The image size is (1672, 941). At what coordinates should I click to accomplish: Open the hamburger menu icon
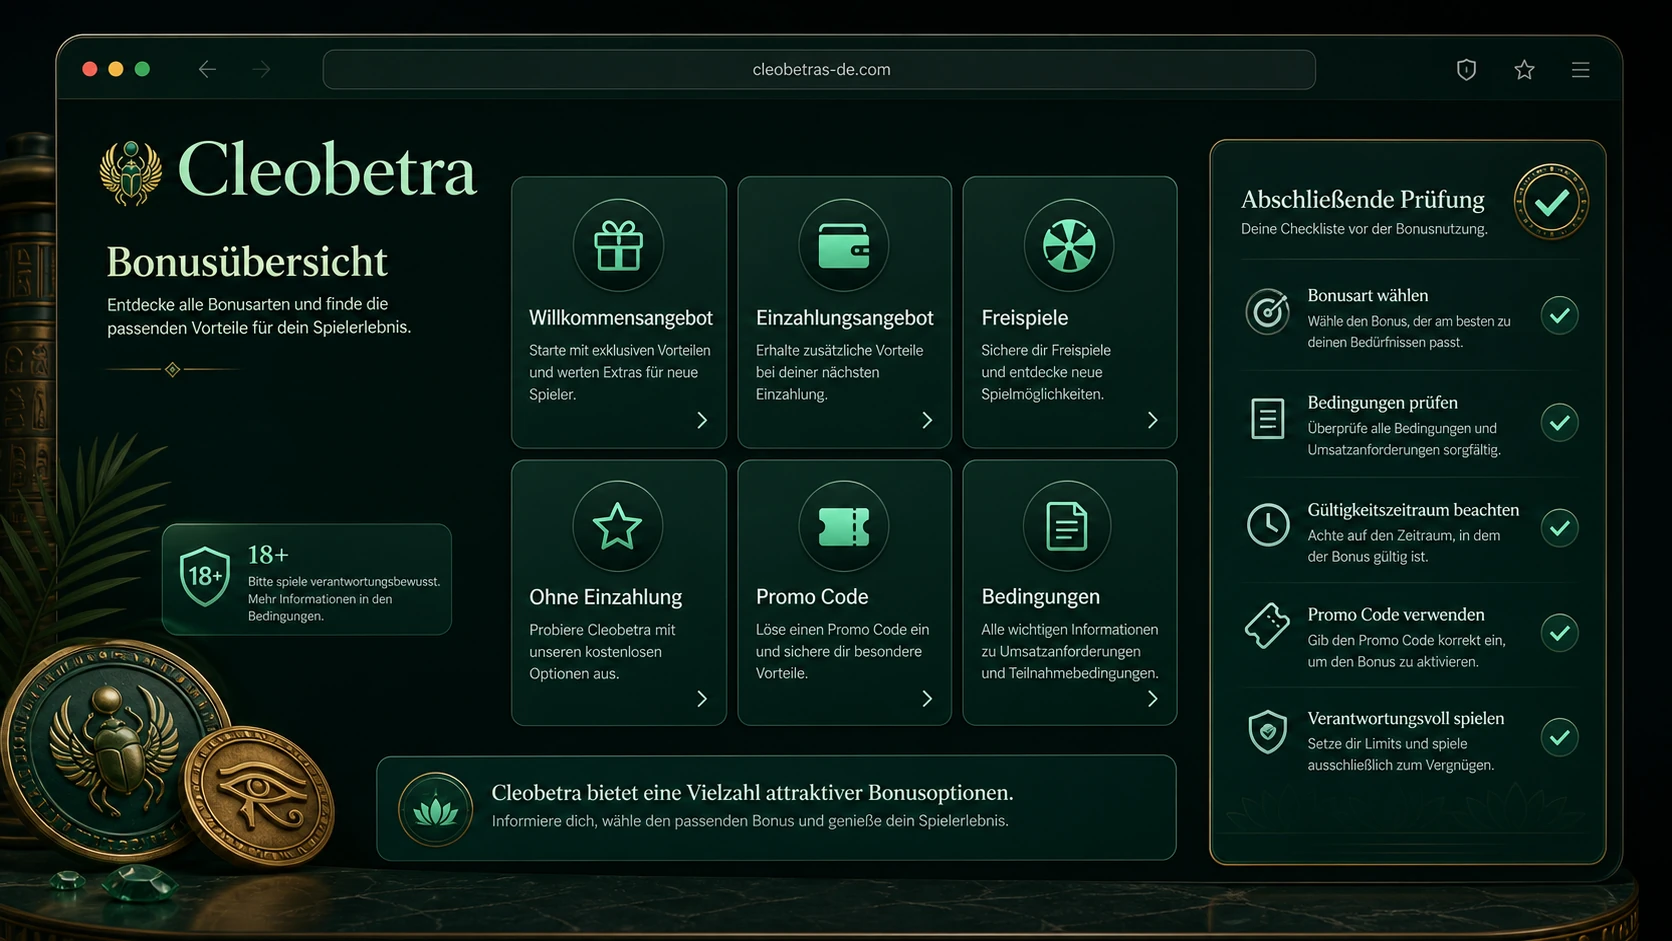click(x=1580, y=69)
